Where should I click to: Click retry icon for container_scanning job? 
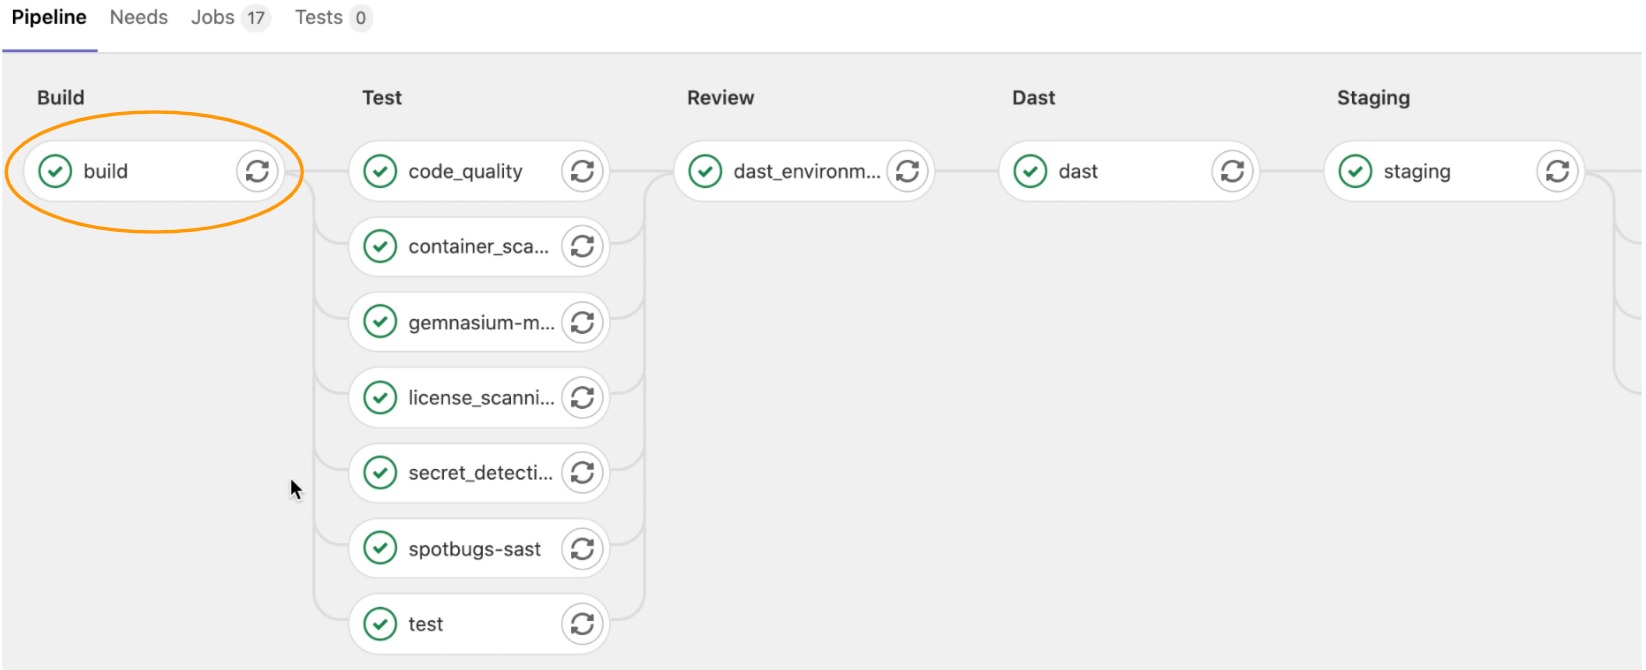[582, 246]
